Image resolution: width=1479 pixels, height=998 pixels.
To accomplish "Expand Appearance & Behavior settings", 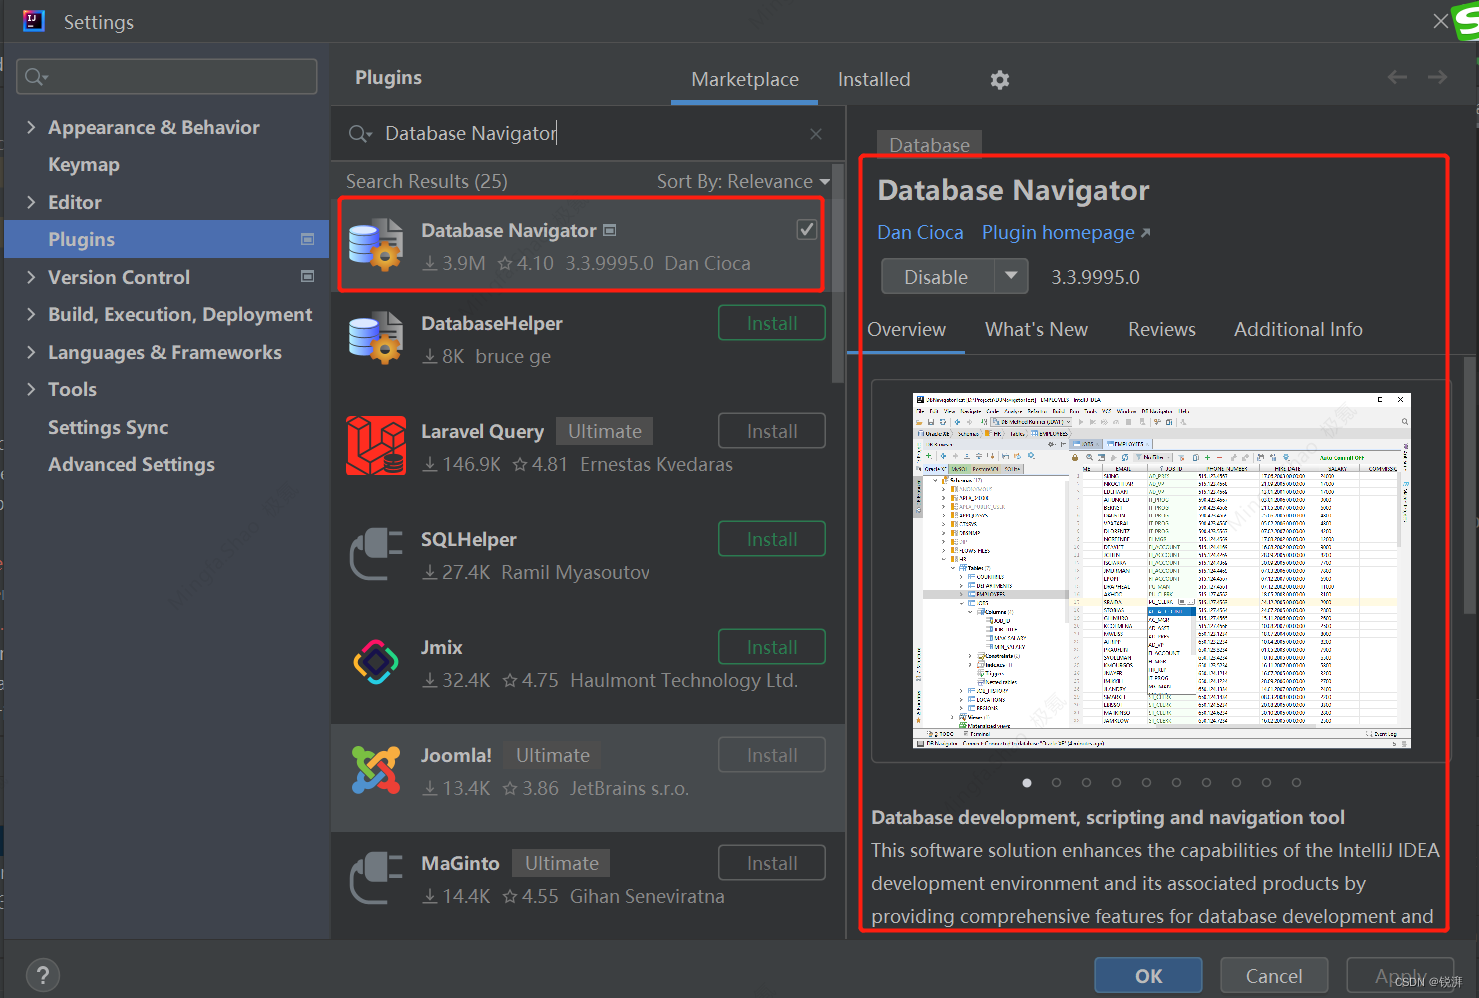I will (31, 127).
